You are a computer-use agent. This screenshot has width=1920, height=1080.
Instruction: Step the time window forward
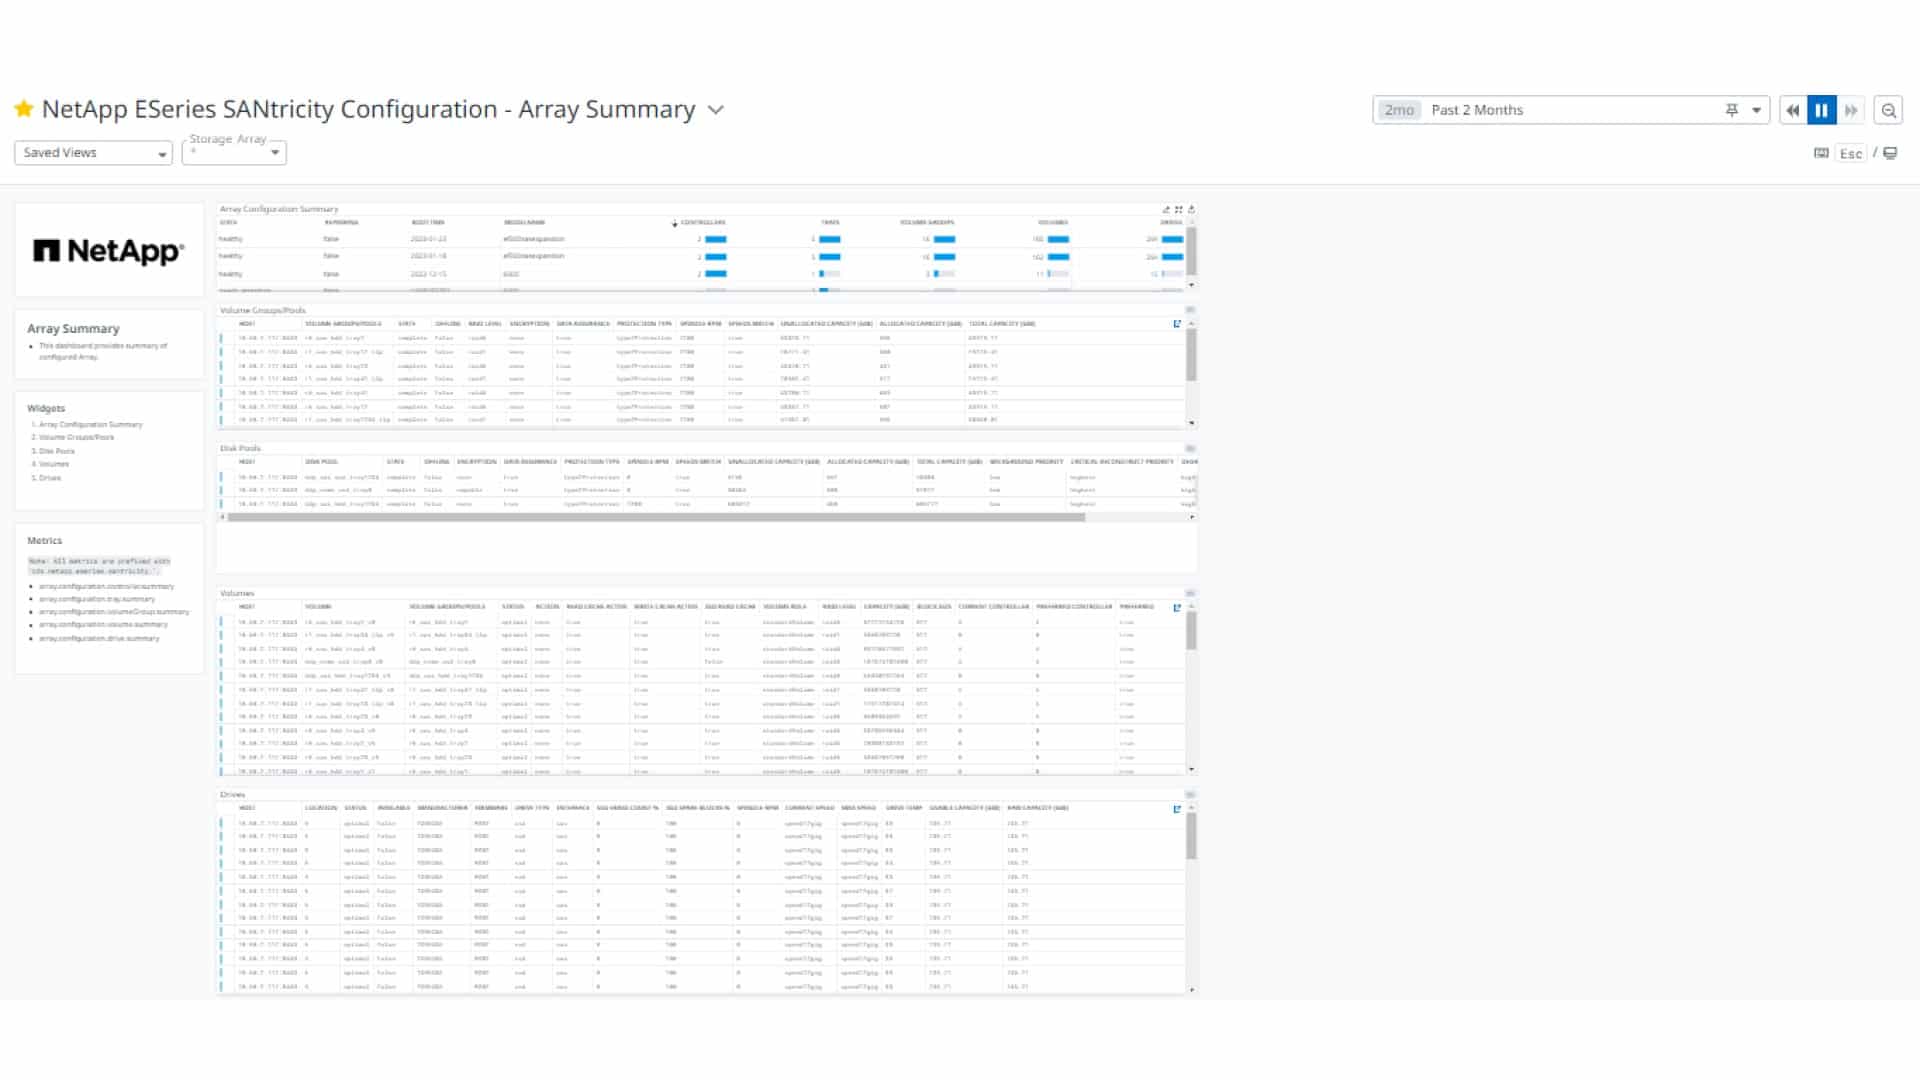[1851, 110]
